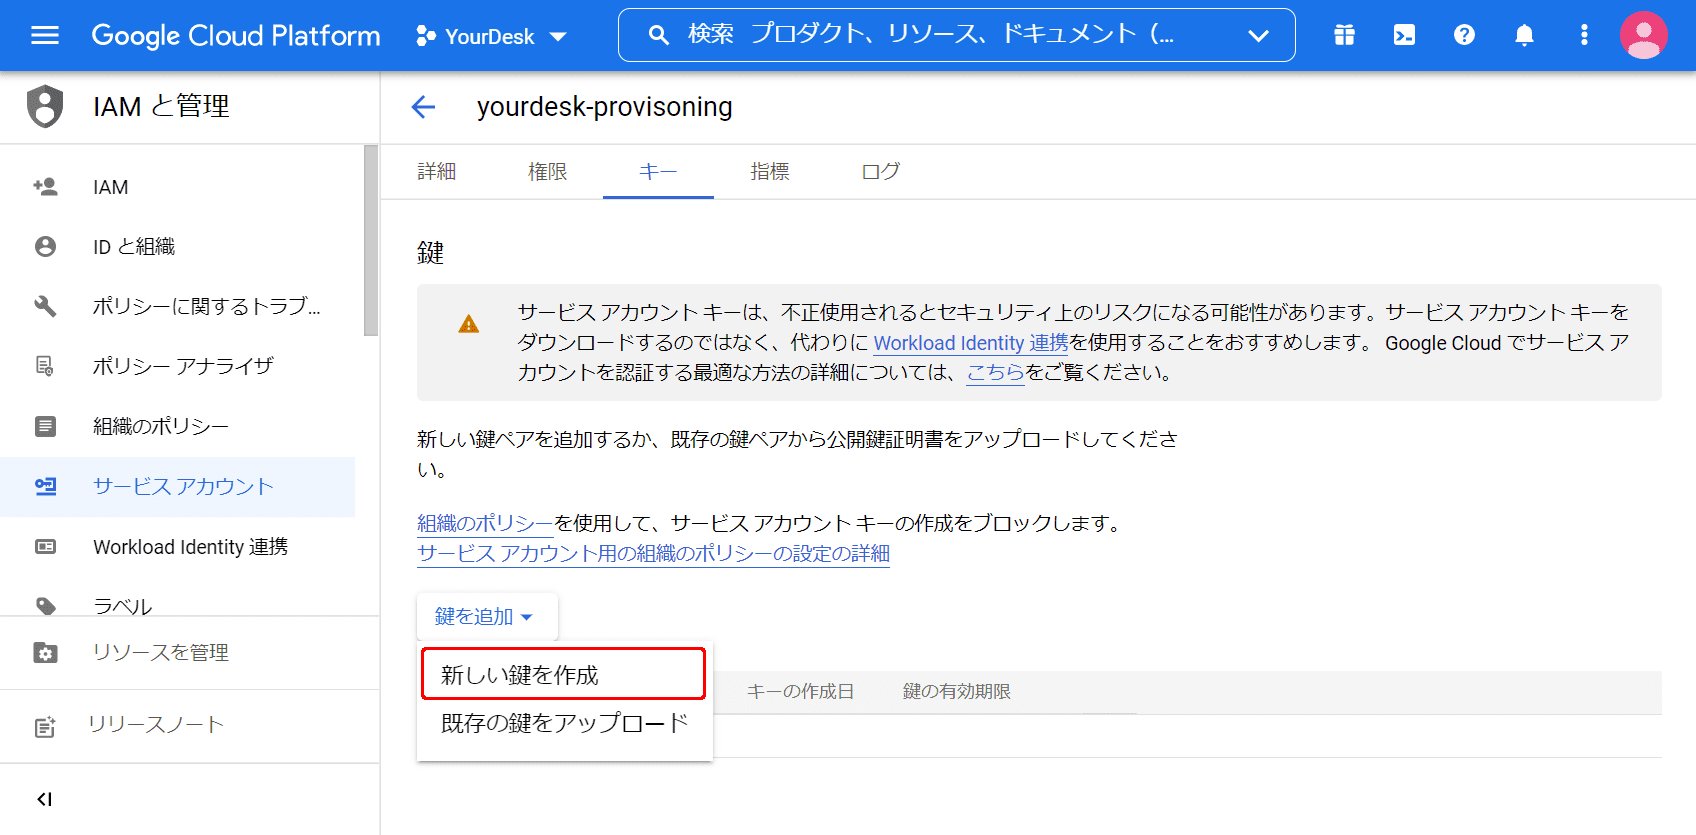Click the service account key icon

[45, 487]
